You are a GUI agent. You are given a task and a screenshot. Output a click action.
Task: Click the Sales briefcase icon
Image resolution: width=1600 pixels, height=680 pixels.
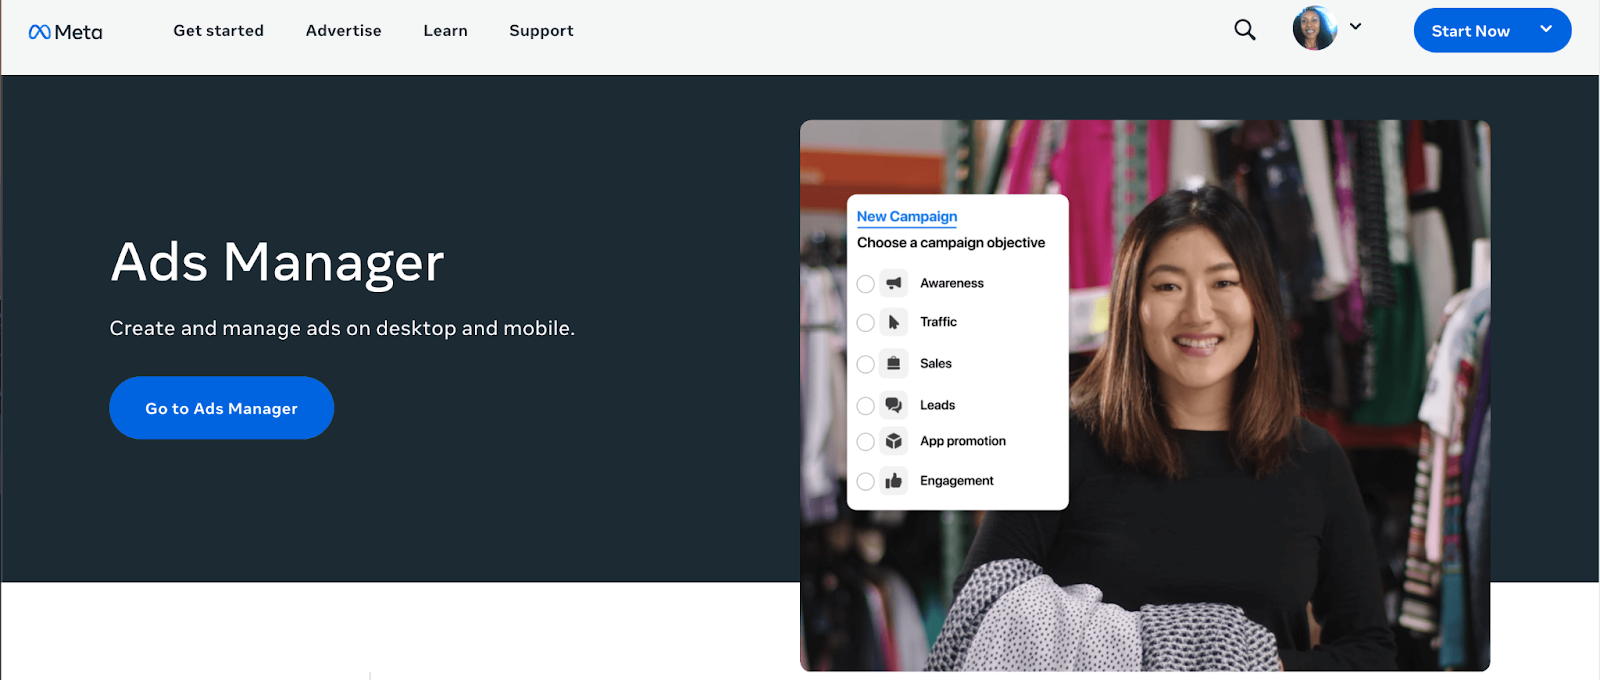[x=894, y=363]
